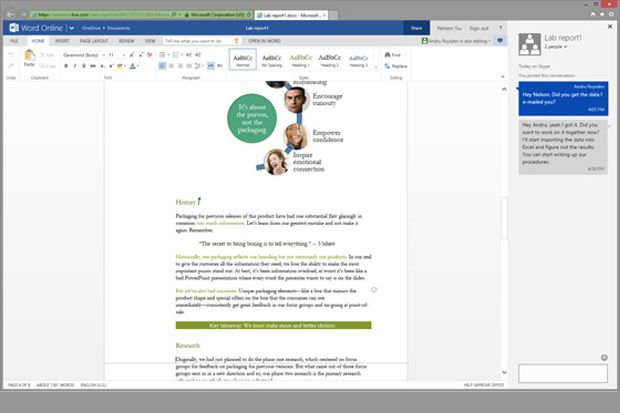This screenshot has height=413, width=620.
Task: Click the Documents breadcrumb link
Action: pyautogui.click(x=118, y=28)
